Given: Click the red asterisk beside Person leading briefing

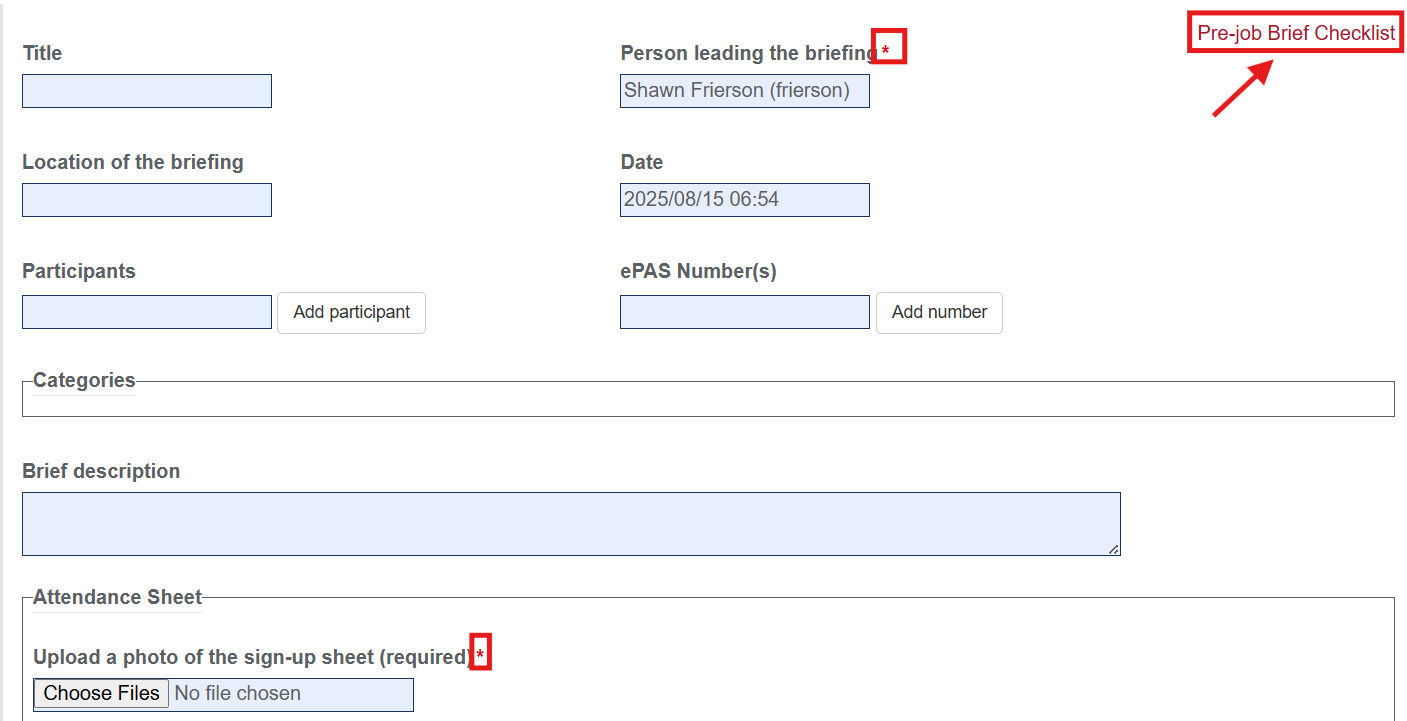Looking at the screenshot, I should pos(885,51).
